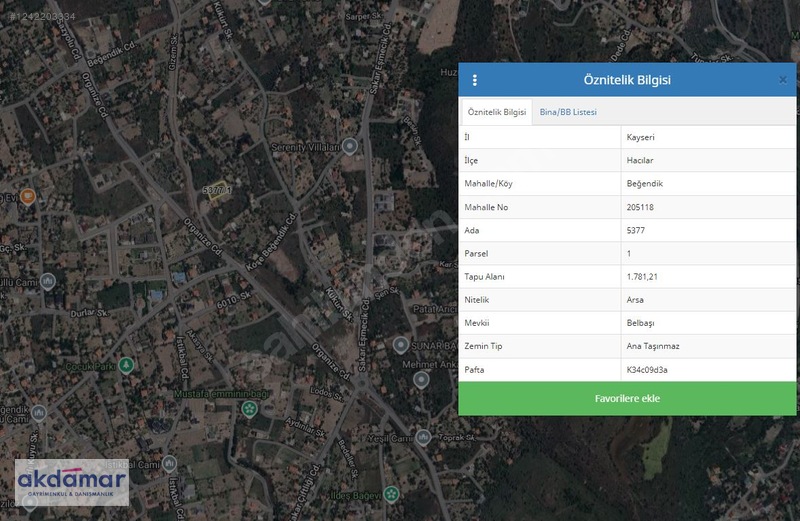Click the akdamar gayrimenkul logo
800x521 pixels.
72,482
